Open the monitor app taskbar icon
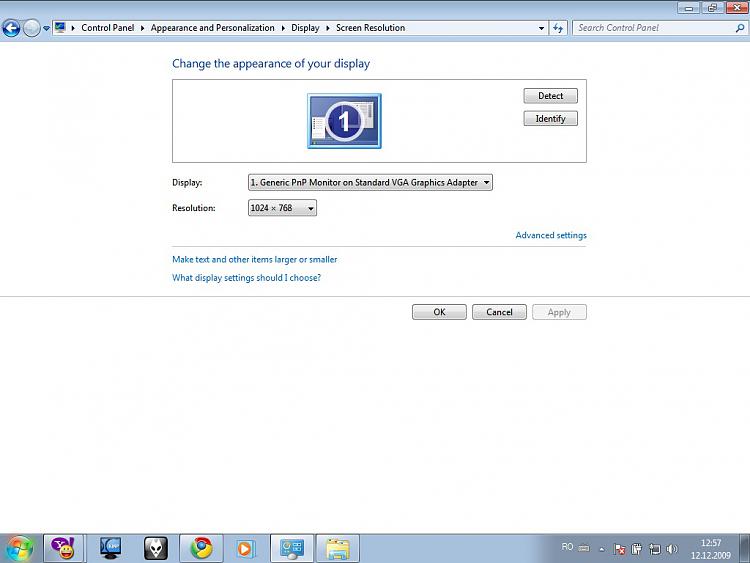This screenshot has height=563, width=750. click(x=110, y=548)
